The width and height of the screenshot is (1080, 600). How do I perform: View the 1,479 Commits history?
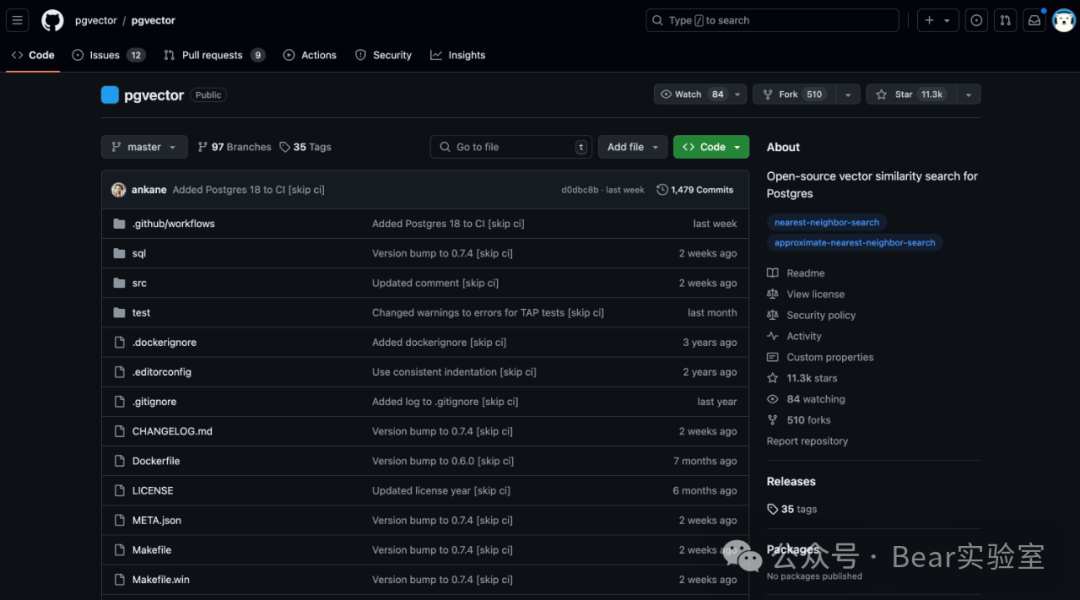coord(695,189)
